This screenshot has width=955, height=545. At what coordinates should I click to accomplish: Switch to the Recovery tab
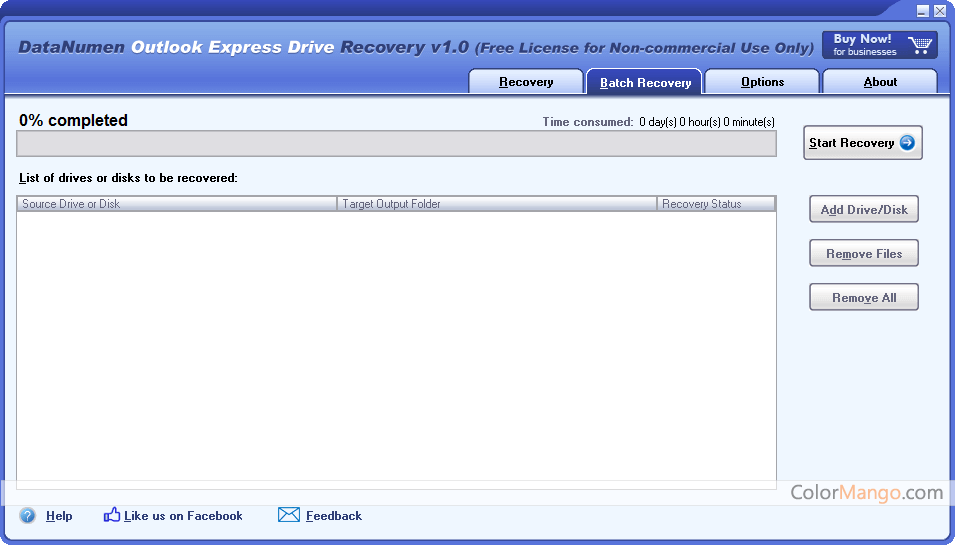[526, 82]
